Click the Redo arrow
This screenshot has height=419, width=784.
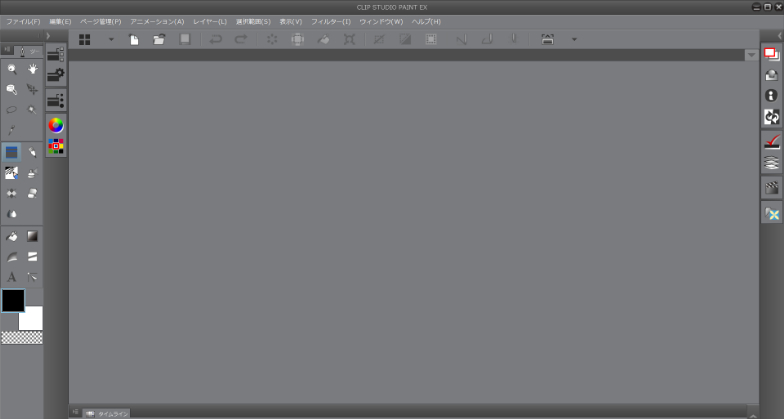pos(241,40)
